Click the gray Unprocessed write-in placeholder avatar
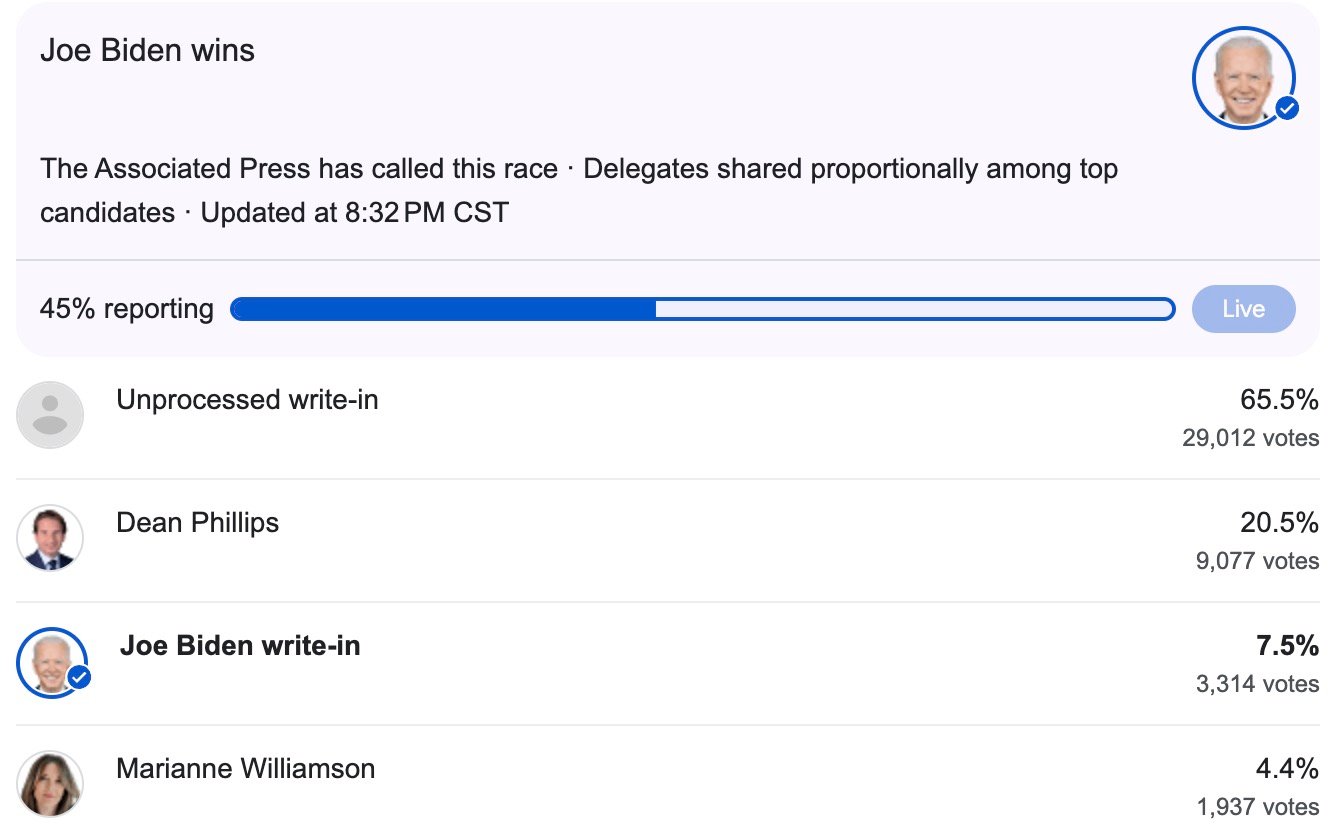Screen dimensions: 1340x832 (x=50, y=414)
